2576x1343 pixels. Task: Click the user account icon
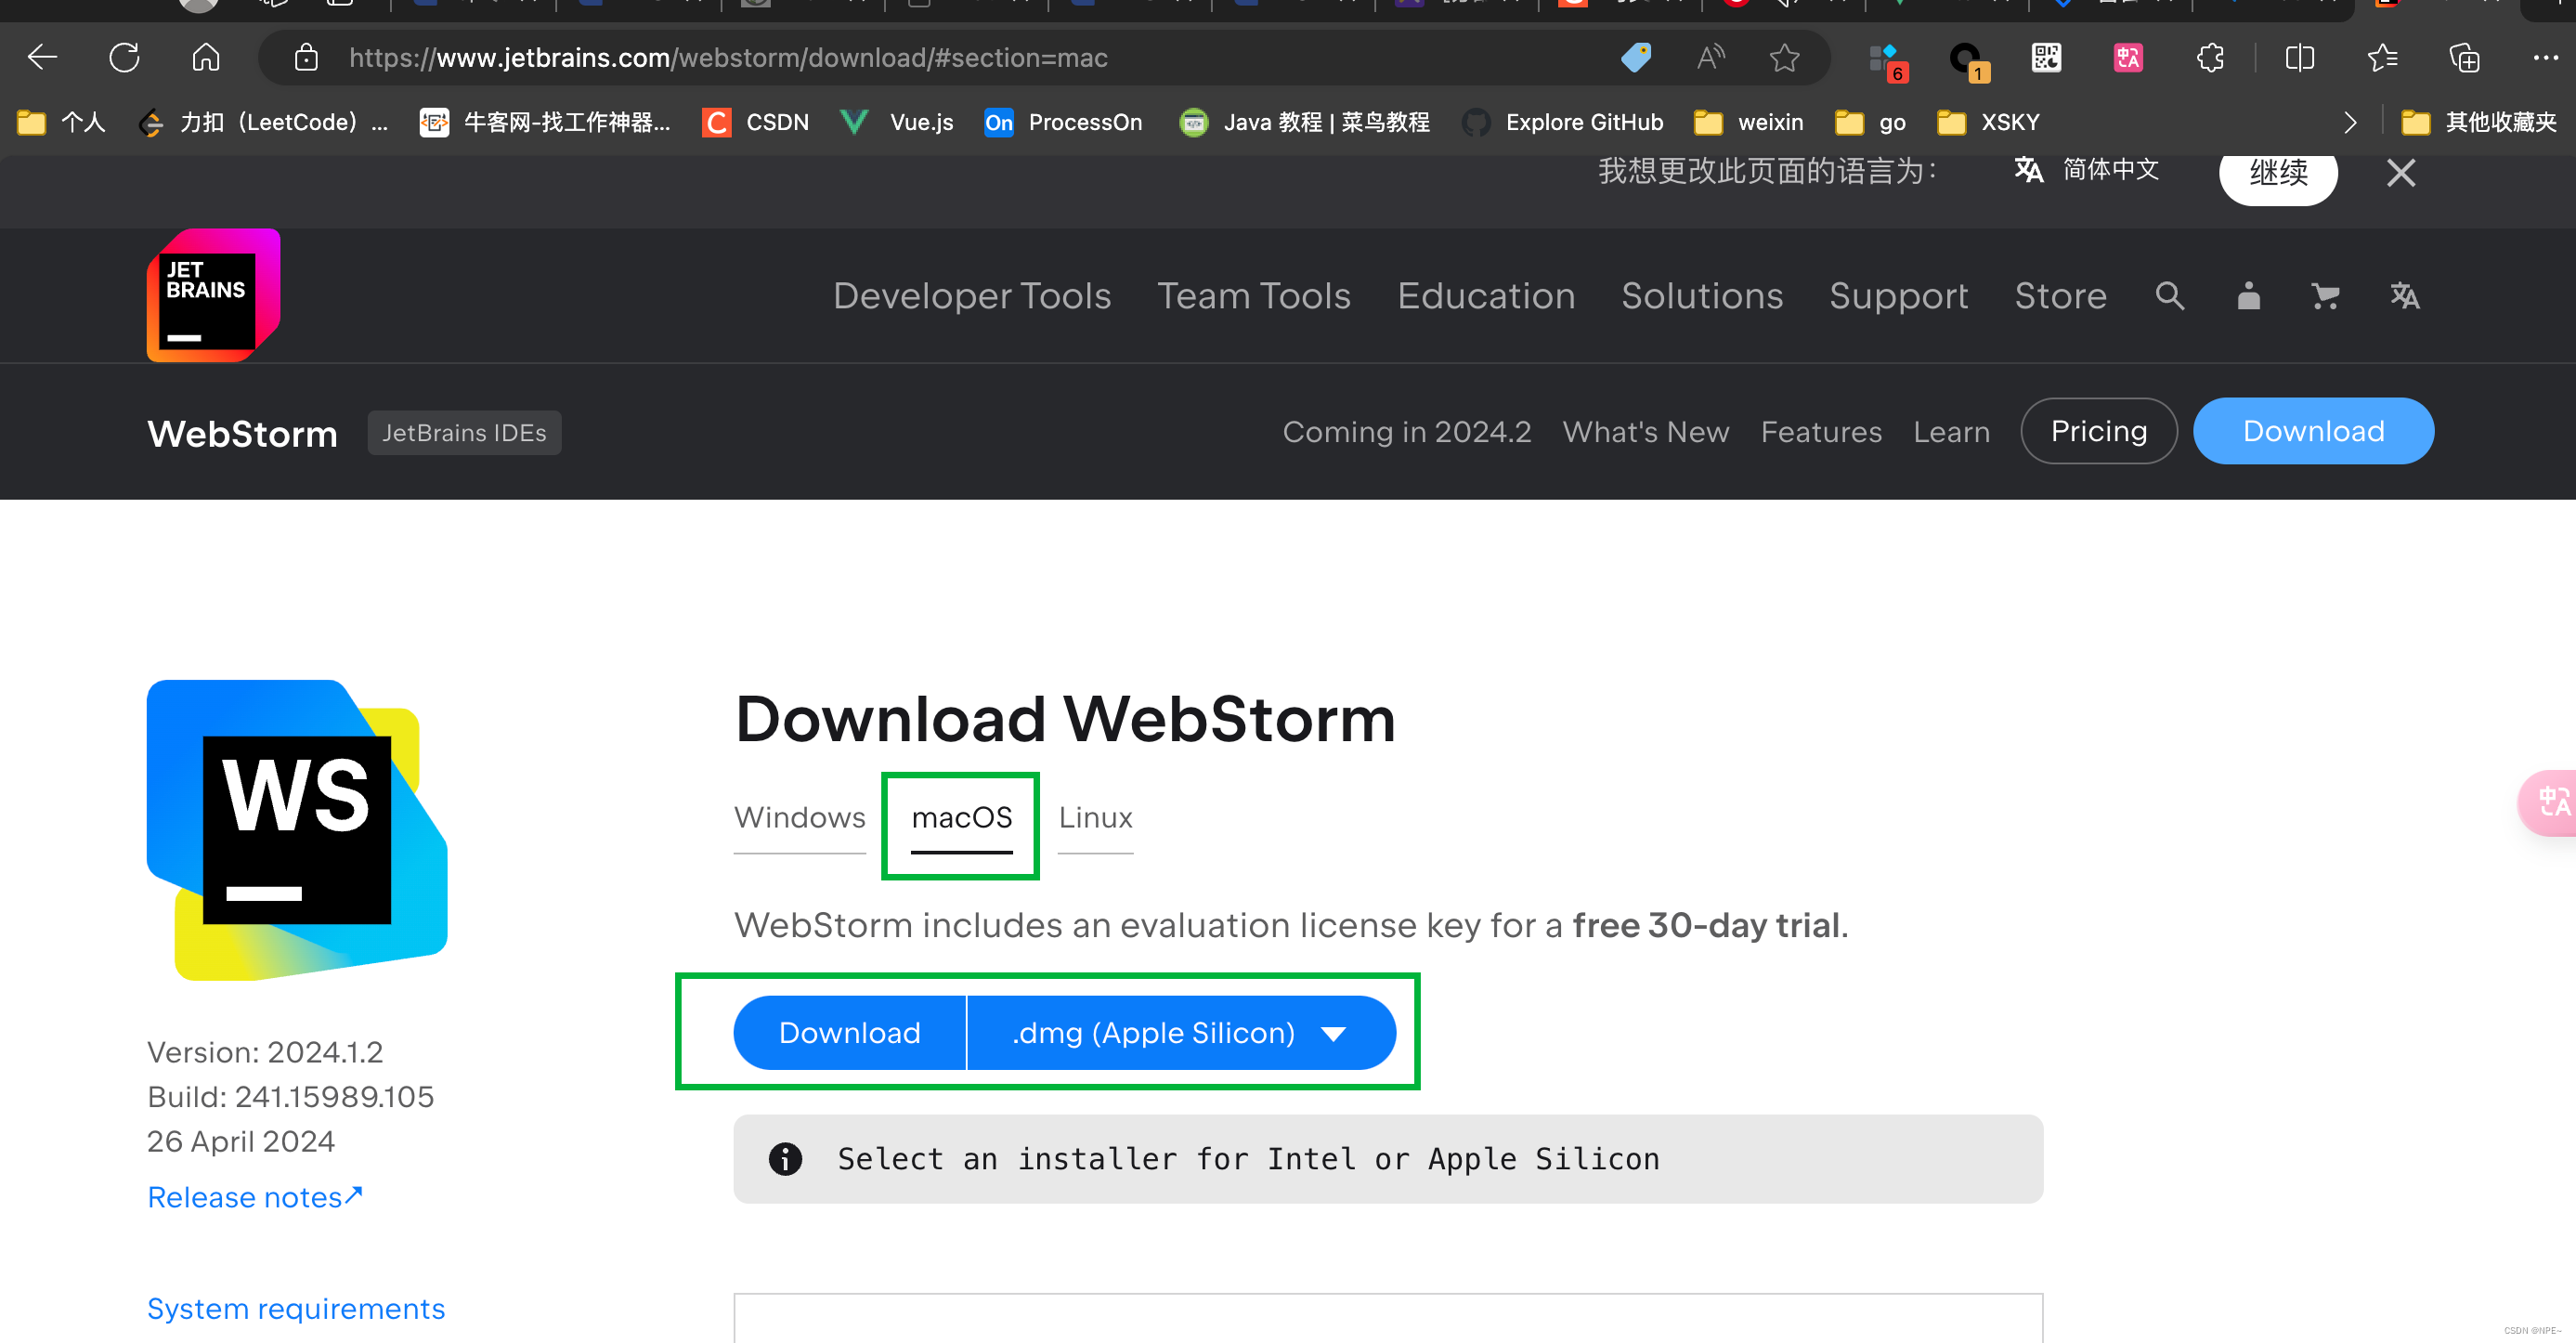(2245, 294)
